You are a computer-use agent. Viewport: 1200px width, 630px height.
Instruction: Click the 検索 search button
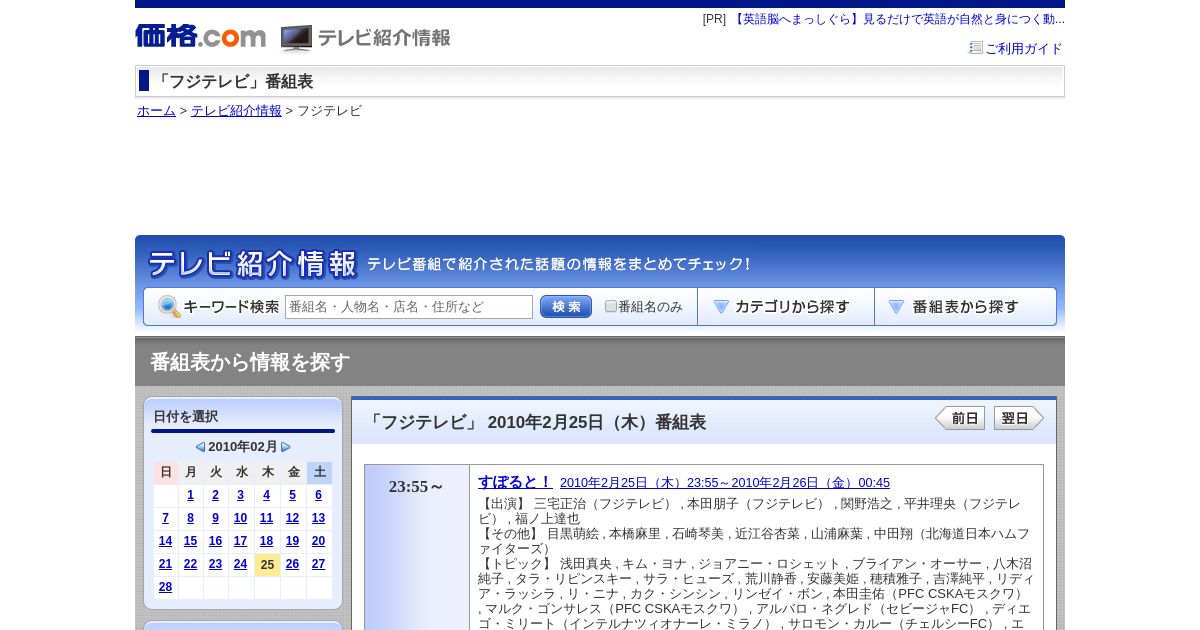tap(566, 307)
